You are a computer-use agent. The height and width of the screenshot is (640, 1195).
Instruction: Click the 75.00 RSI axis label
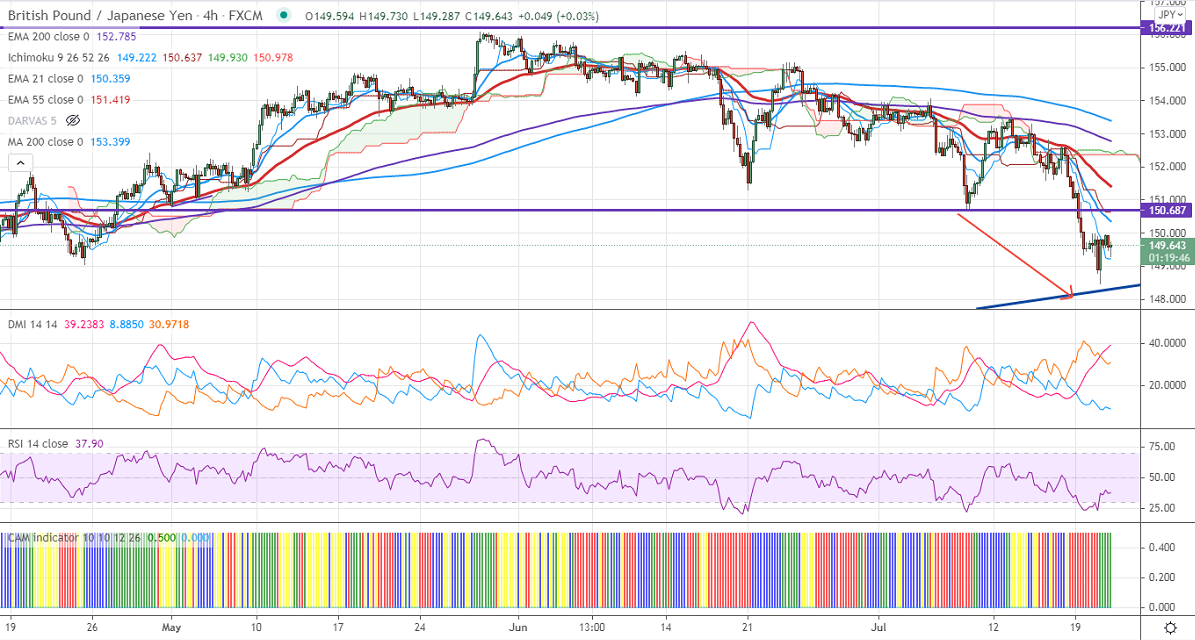point(1161,446)
